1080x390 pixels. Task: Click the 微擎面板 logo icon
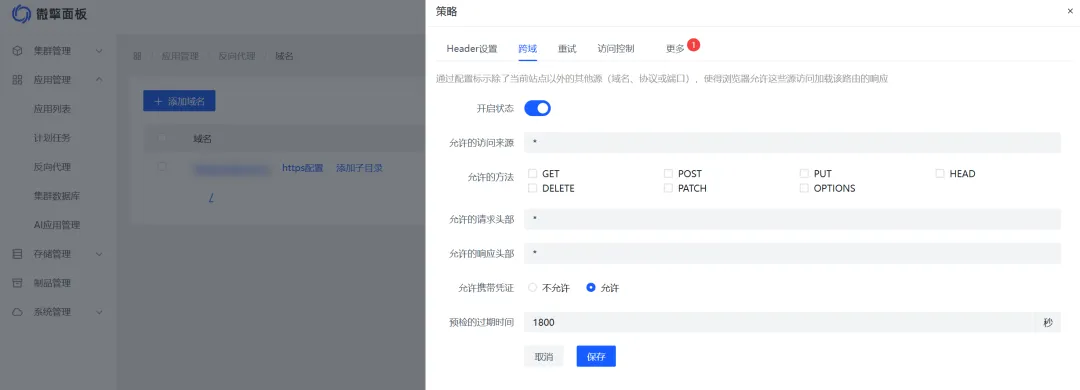pos(21,13)
